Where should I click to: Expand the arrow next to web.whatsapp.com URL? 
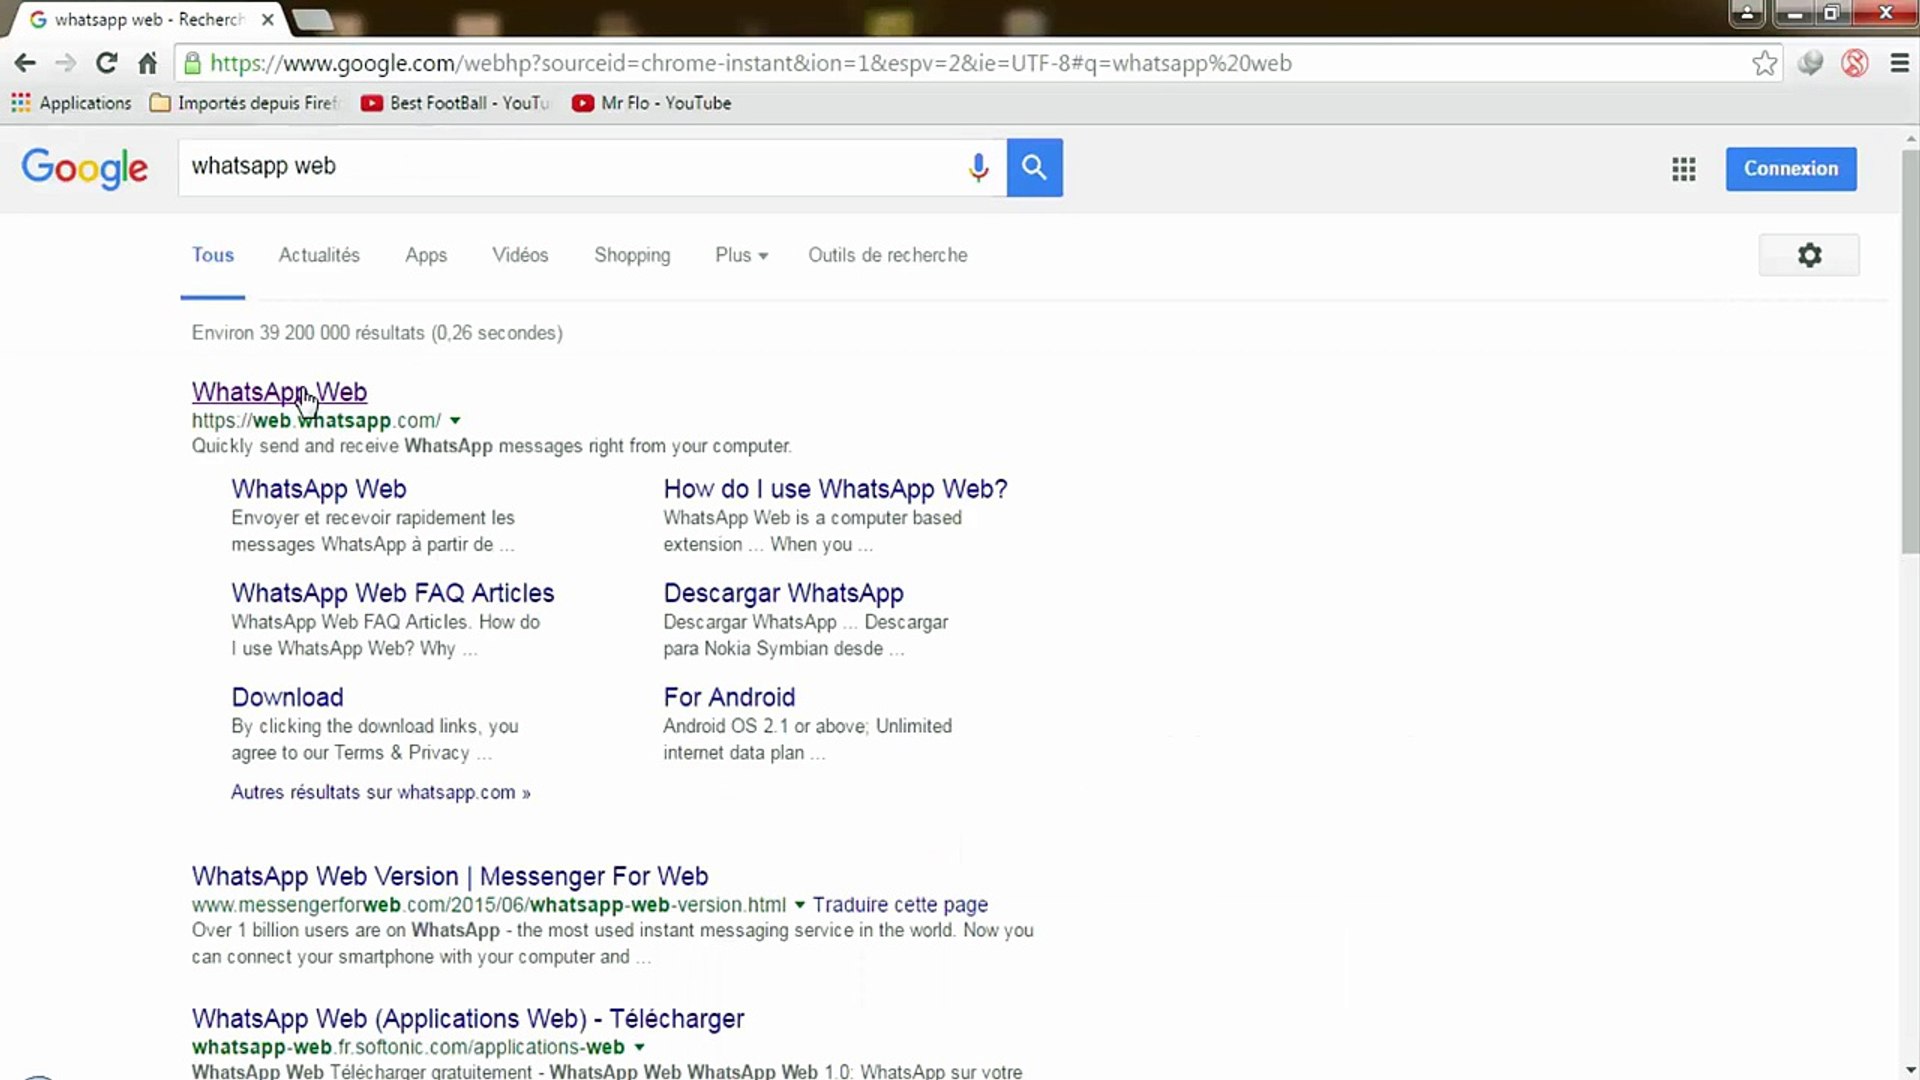pyautogui.click(x=455, y=421)
